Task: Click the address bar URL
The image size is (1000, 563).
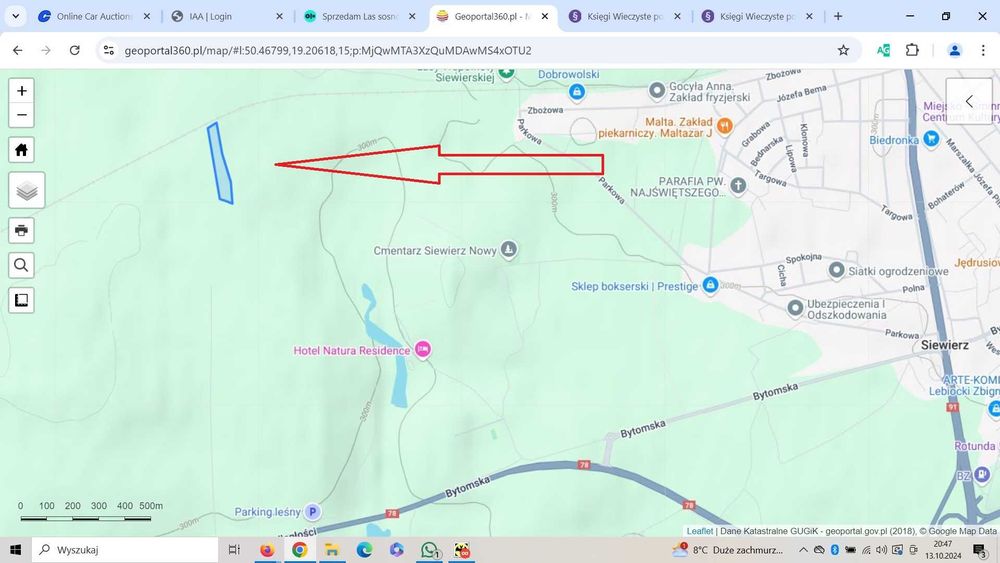Action: coord(328,50)
